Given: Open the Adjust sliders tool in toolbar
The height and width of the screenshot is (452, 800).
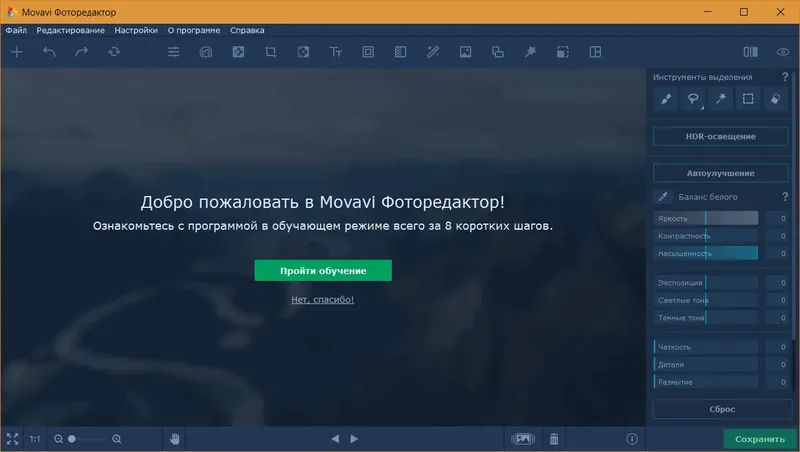Looking at the screenshot, I should point(173,52).
